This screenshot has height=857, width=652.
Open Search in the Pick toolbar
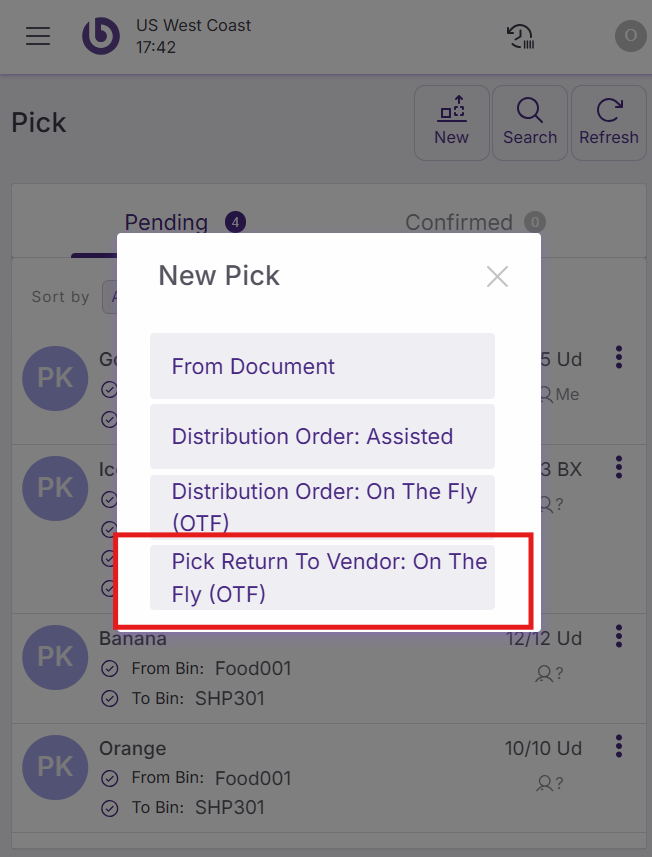(530, 122)
